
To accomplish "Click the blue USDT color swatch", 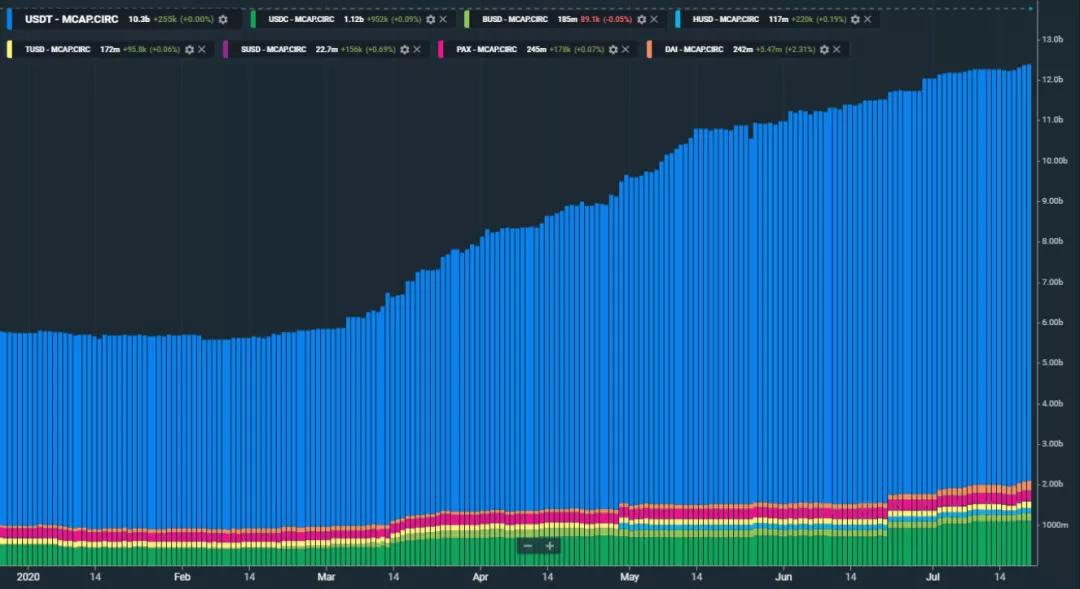I will (x=10, y=19).
